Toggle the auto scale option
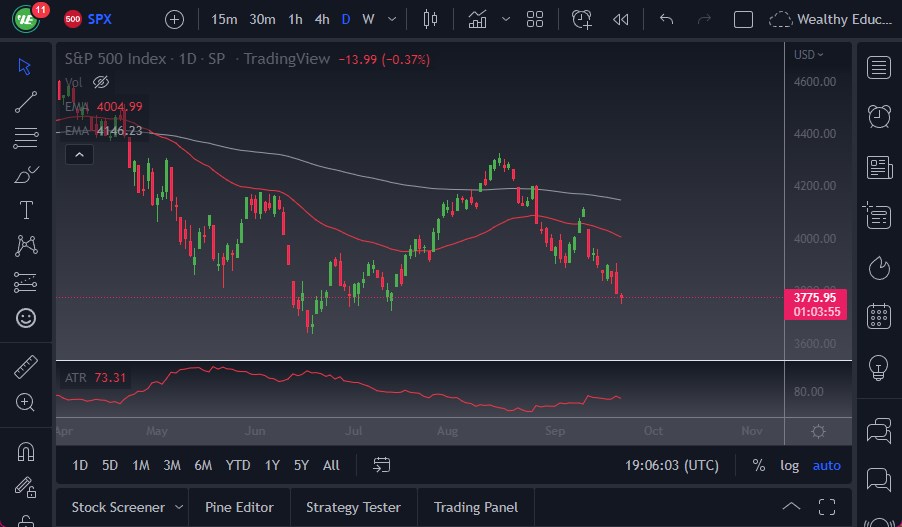This screenshot has height=527, width=902. point(826,465)
